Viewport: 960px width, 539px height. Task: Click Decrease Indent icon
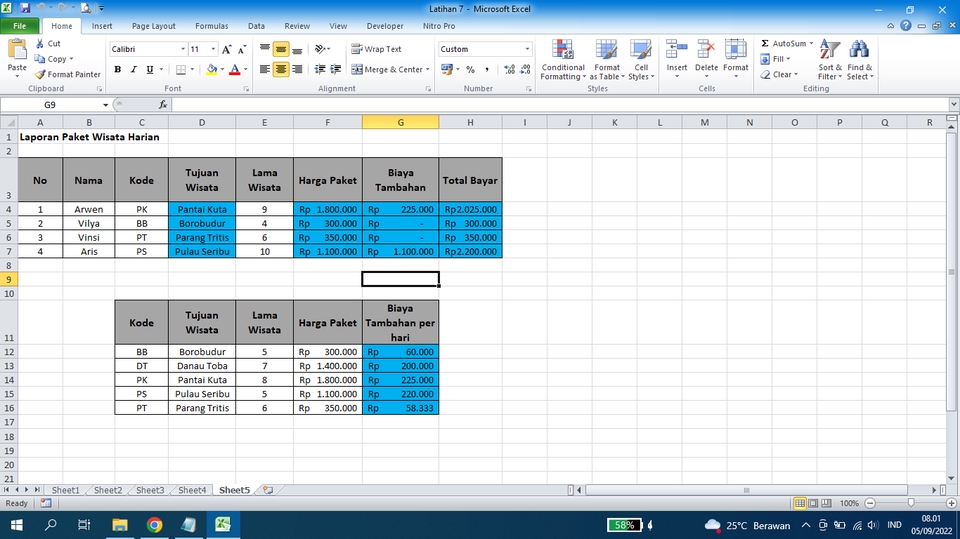320,69
